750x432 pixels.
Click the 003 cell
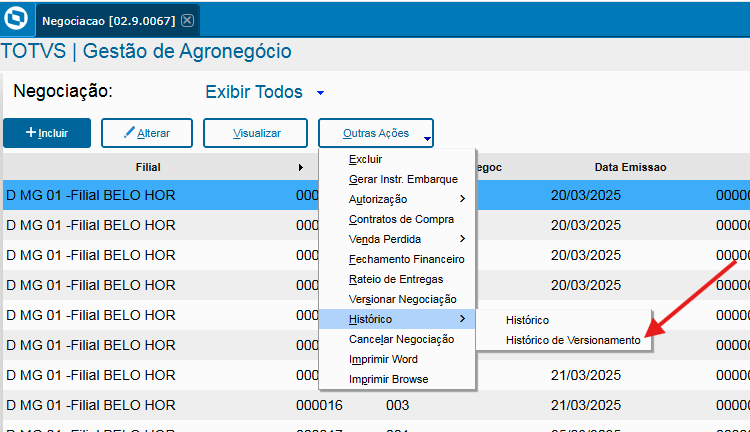pos(397,406)
